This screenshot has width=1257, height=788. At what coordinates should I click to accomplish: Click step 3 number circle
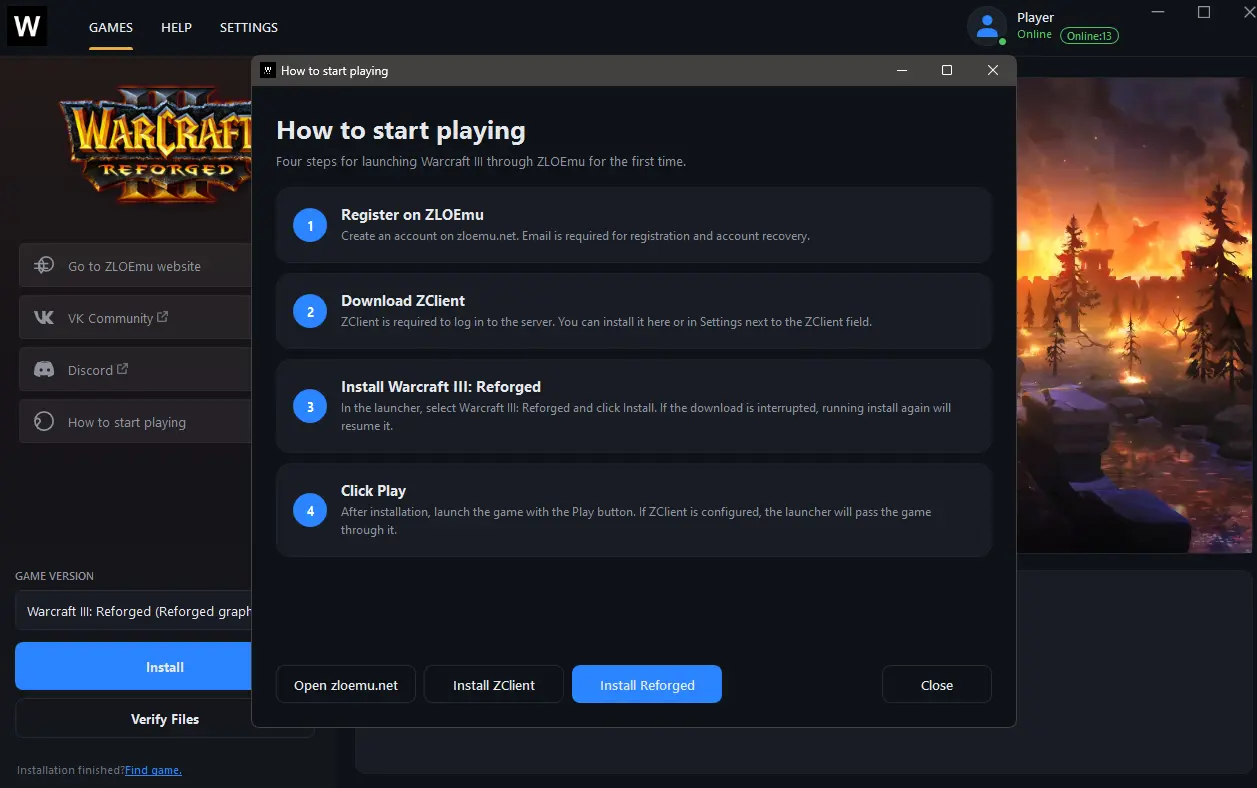[x=310, y=406]
